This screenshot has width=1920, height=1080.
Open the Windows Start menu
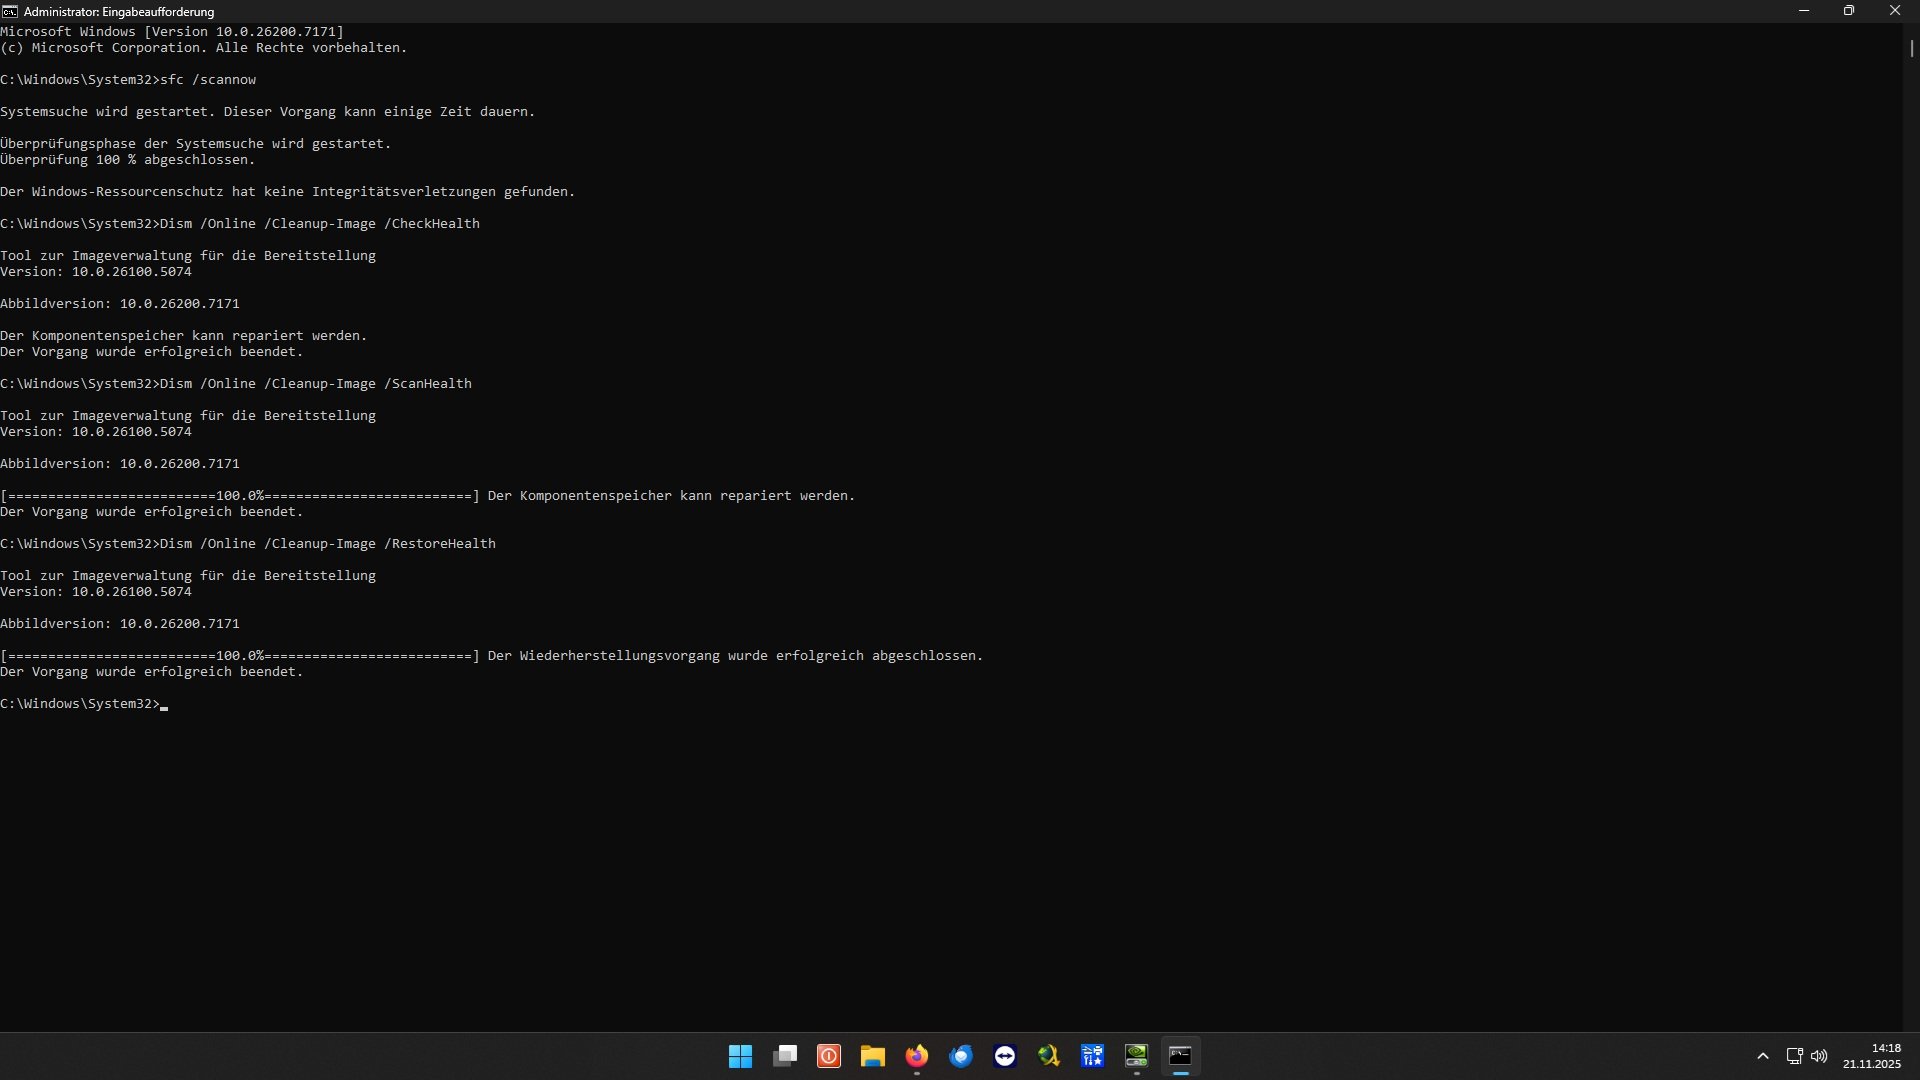coord(740,1056)
